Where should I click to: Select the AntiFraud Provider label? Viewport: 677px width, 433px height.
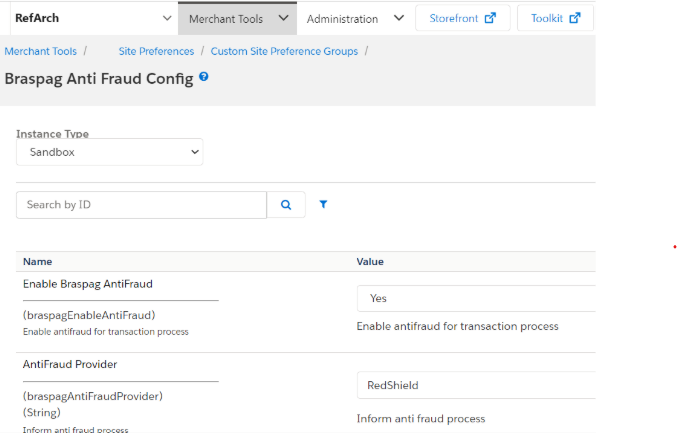pyautogui.click(x=70, y=364)
